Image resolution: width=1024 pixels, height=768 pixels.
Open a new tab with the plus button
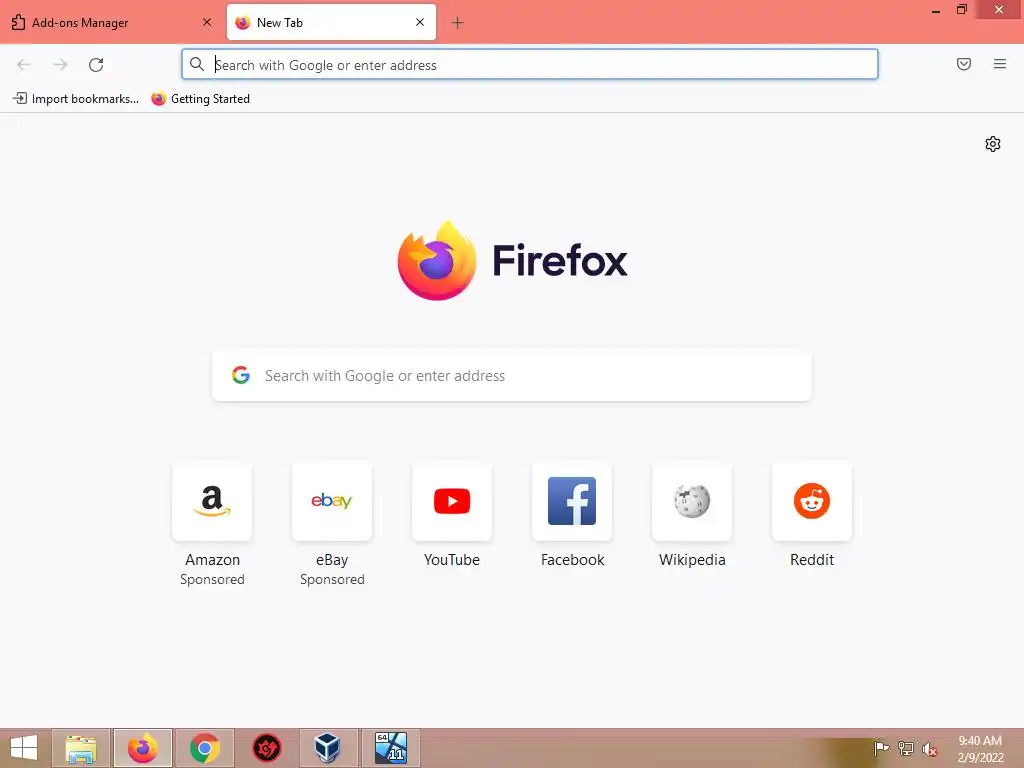click(x=457, y=23)
